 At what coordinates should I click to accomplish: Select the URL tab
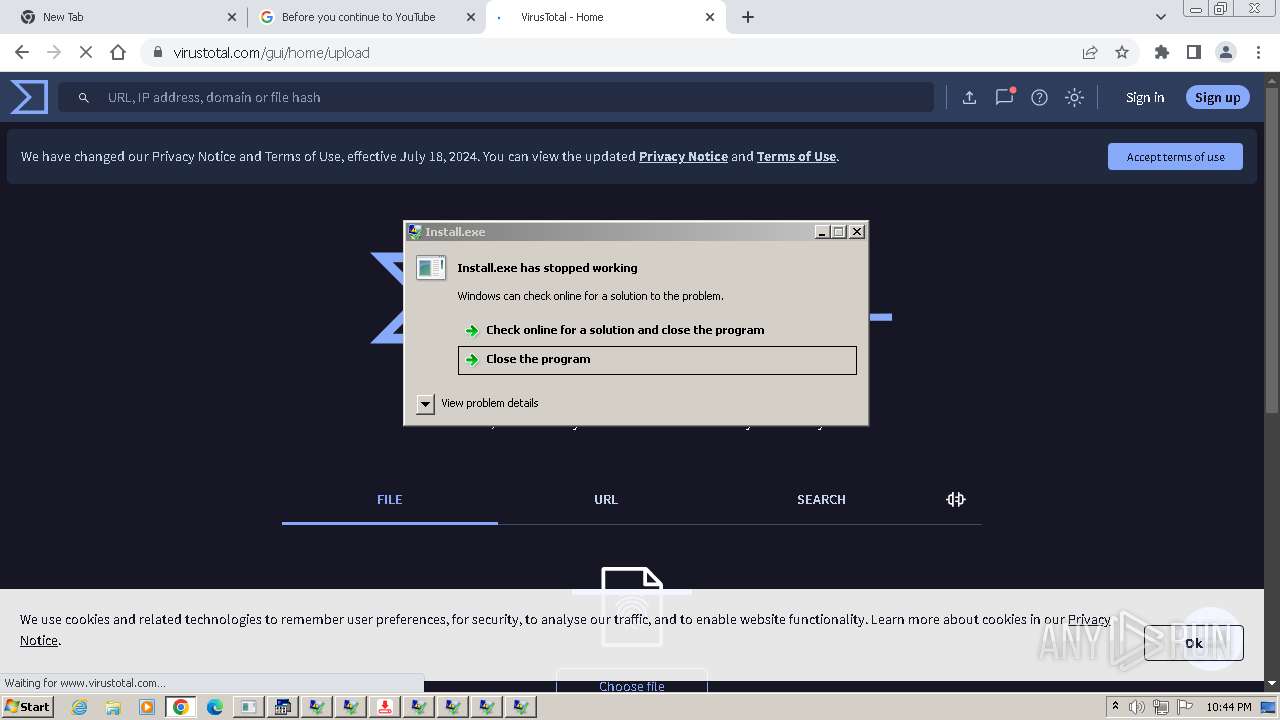pos(606,499)
